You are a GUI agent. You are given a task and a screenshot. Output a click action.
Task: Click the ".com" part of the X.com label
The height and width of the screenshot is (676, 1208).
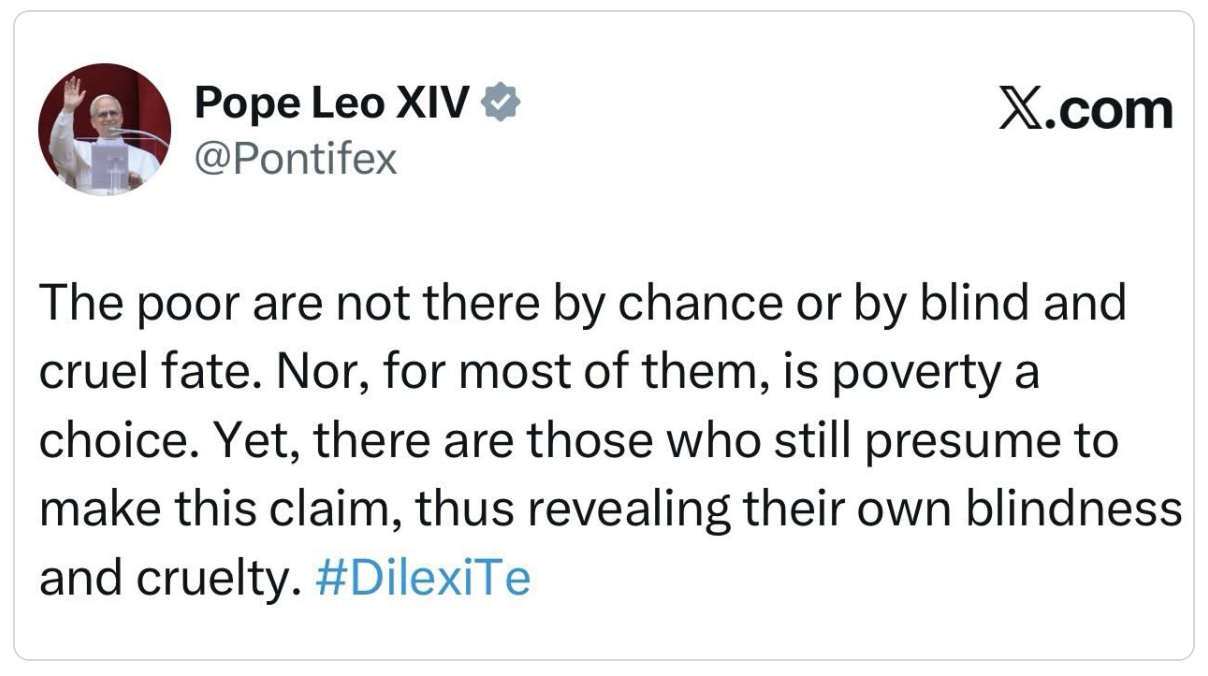click(x=1110, y=109)
